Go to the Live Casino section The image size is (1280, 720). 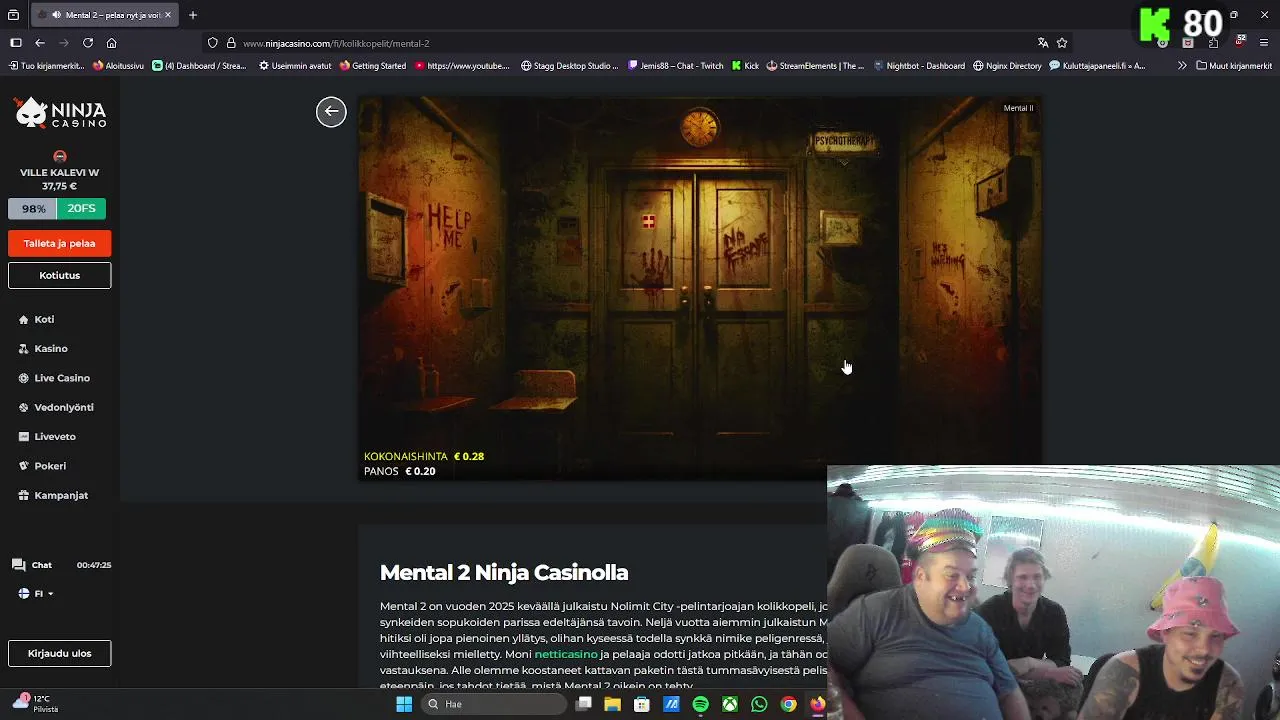point(55,378)
